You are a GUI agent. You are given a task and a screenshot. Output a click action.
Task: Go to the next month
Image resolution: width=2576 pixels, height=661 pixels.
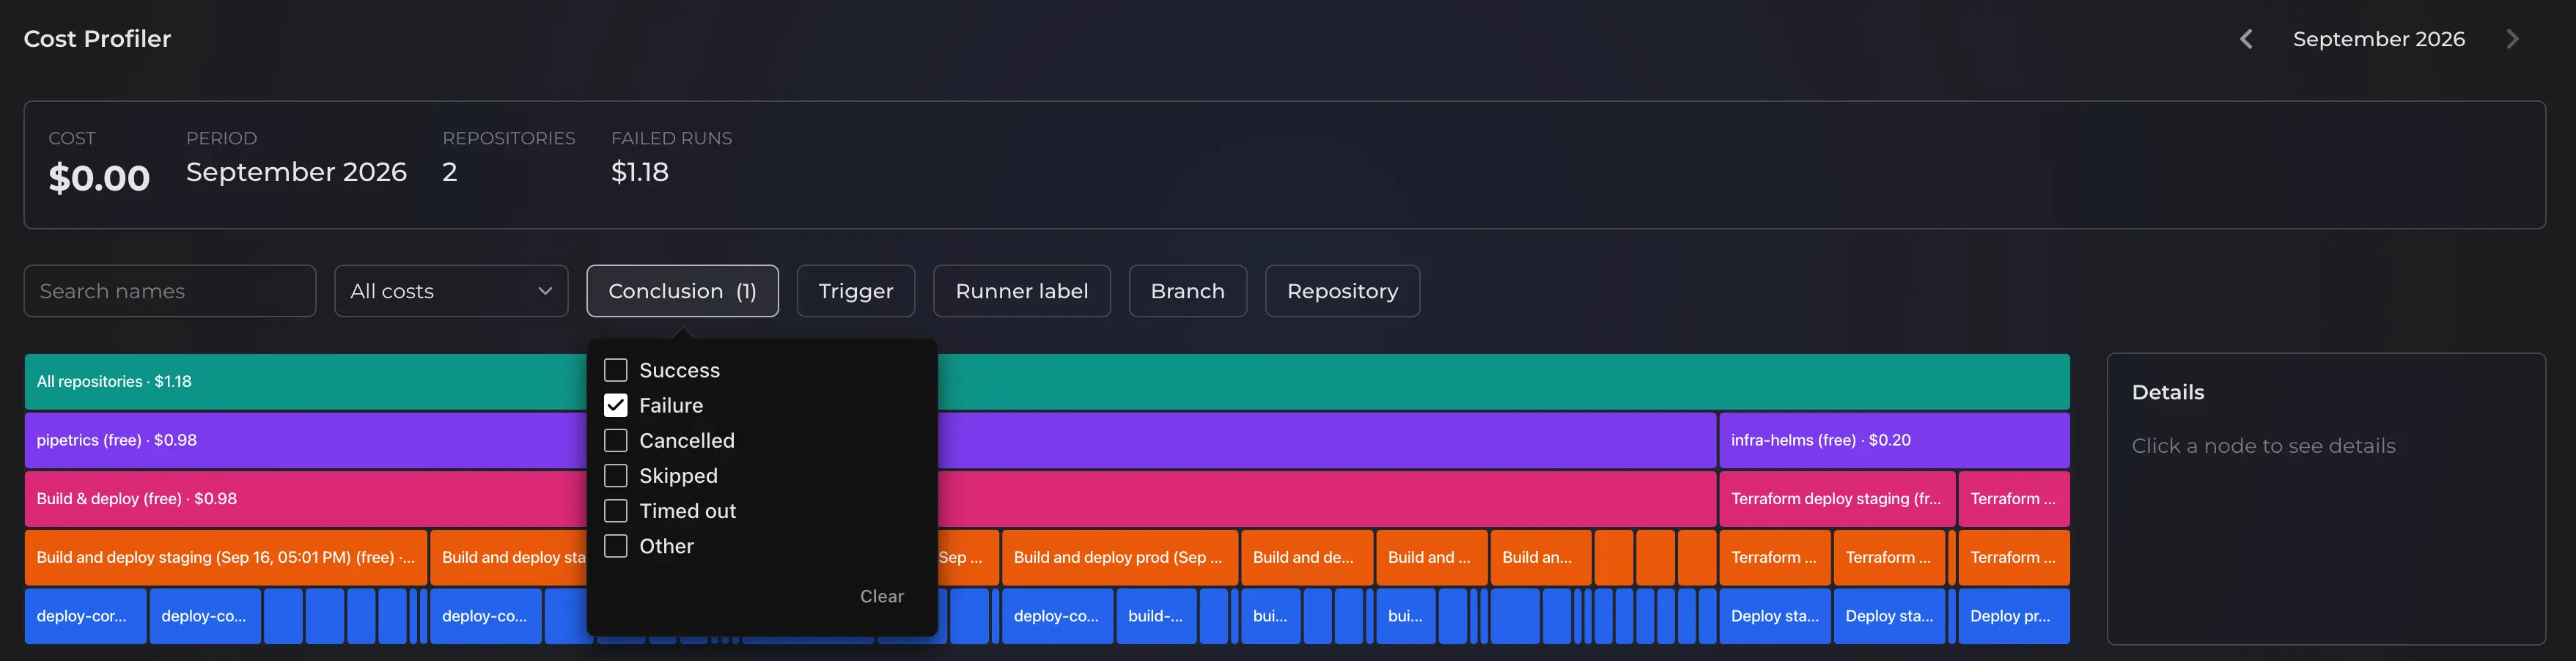[2512, 39]
